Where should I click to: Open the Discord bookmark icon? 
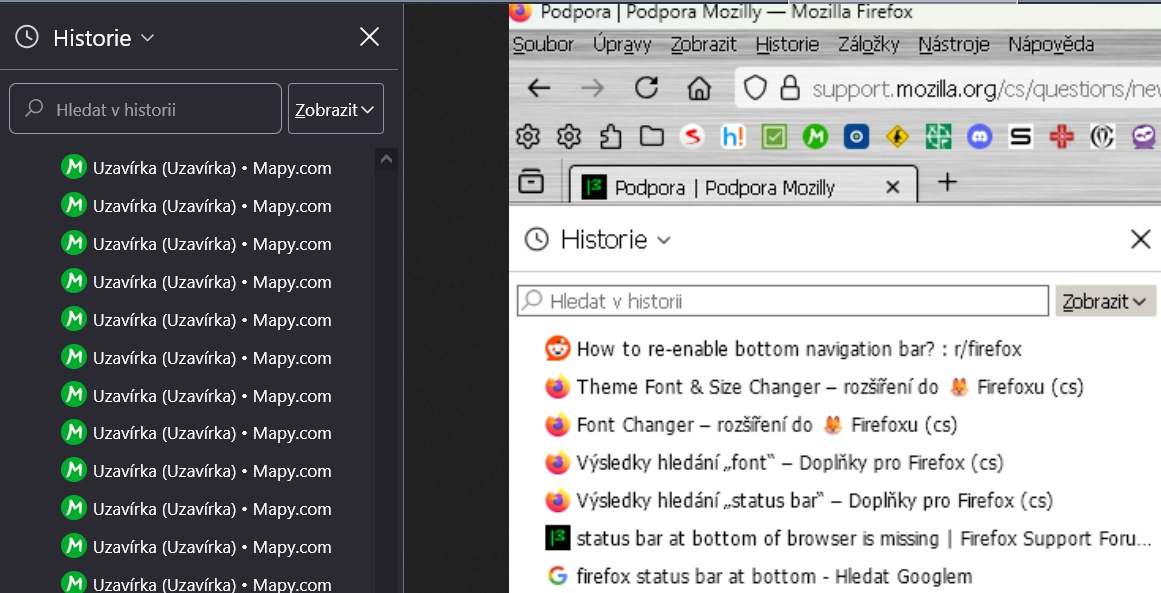980,136
